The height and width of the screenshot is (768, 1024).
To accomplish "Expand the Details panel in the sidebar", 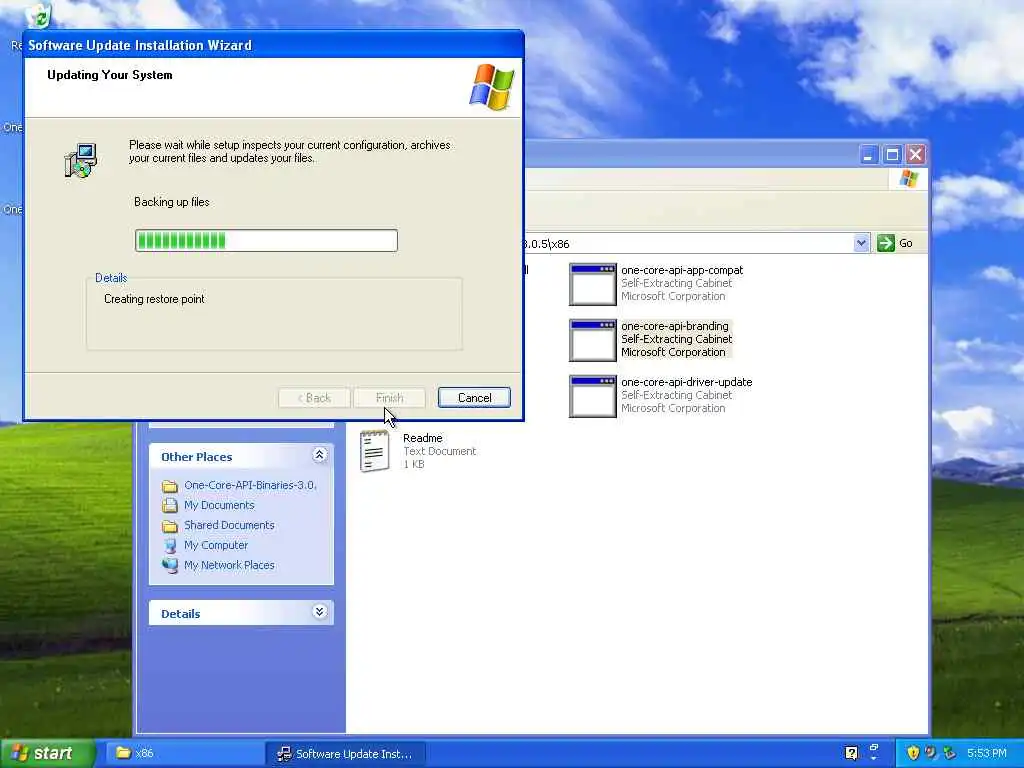I will coord(319,612).
